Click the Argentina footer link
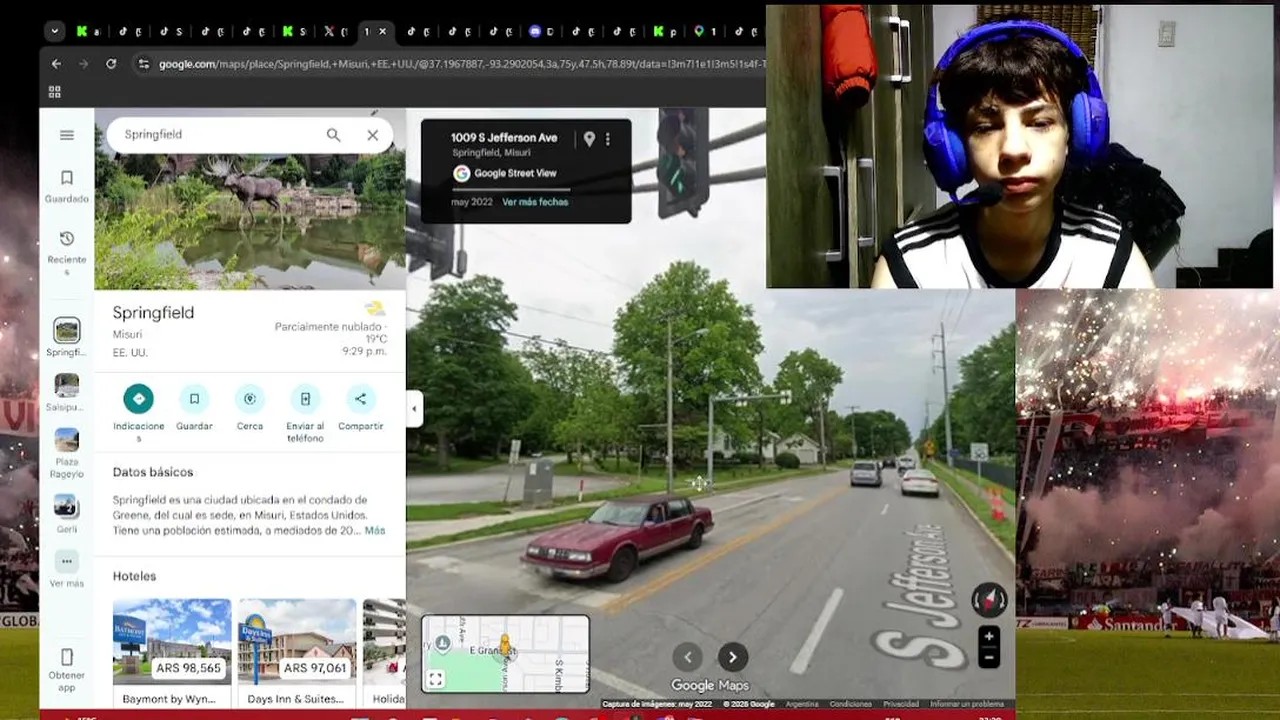This screenshot has height=720, width=1280. (x=801, y=704)
